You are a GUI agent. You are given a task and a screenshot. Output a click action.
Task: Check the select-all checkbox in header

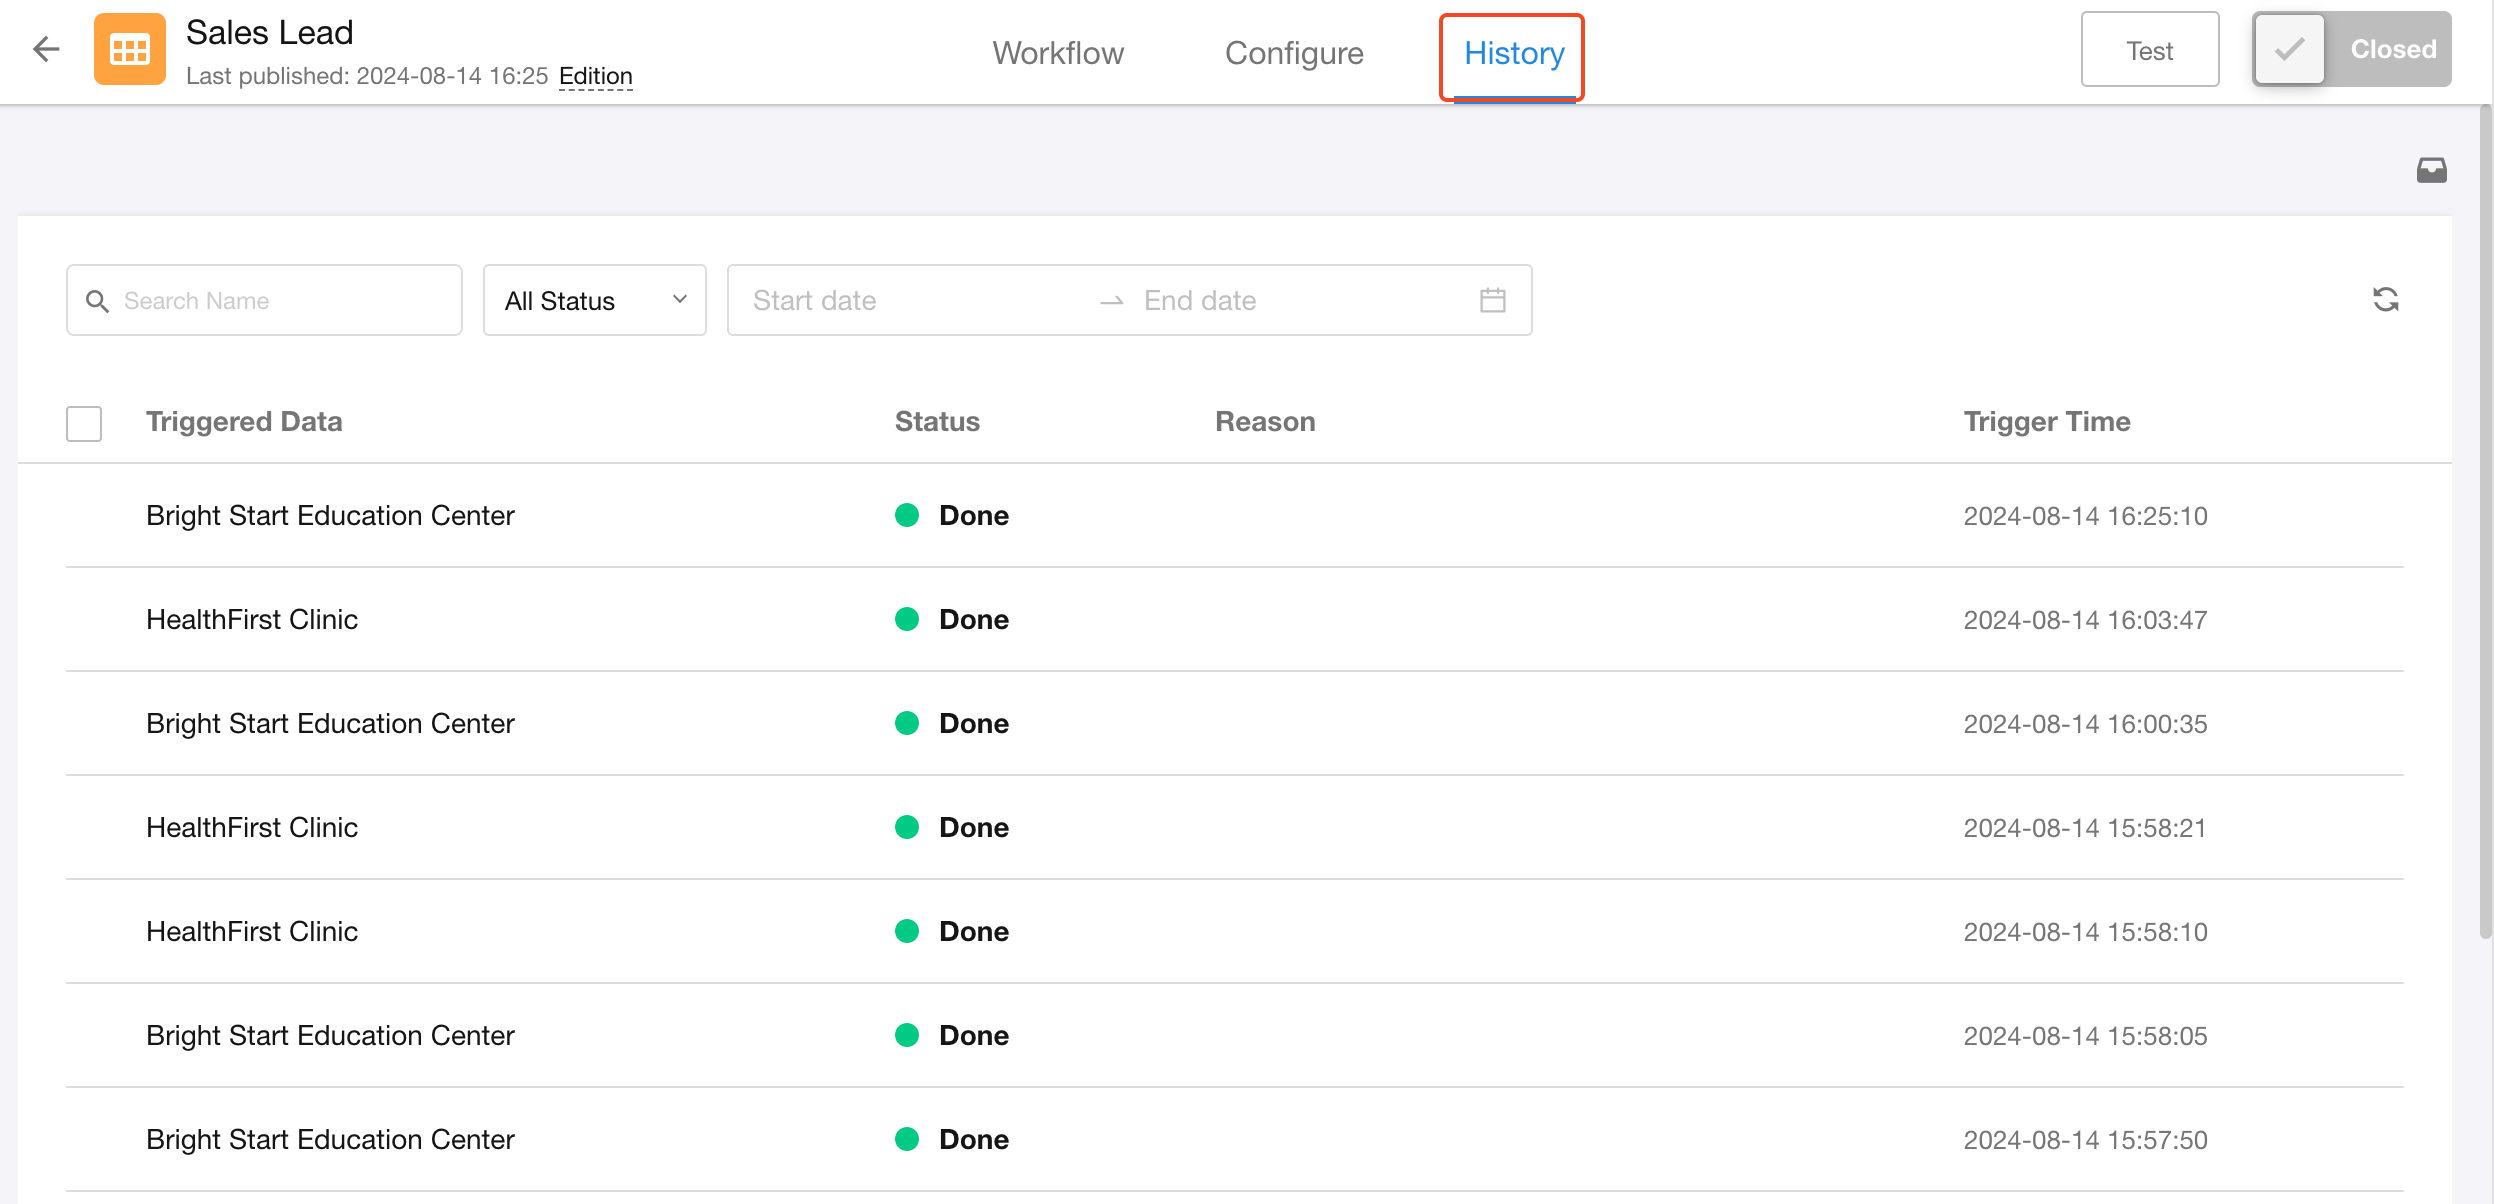[84, 423]
